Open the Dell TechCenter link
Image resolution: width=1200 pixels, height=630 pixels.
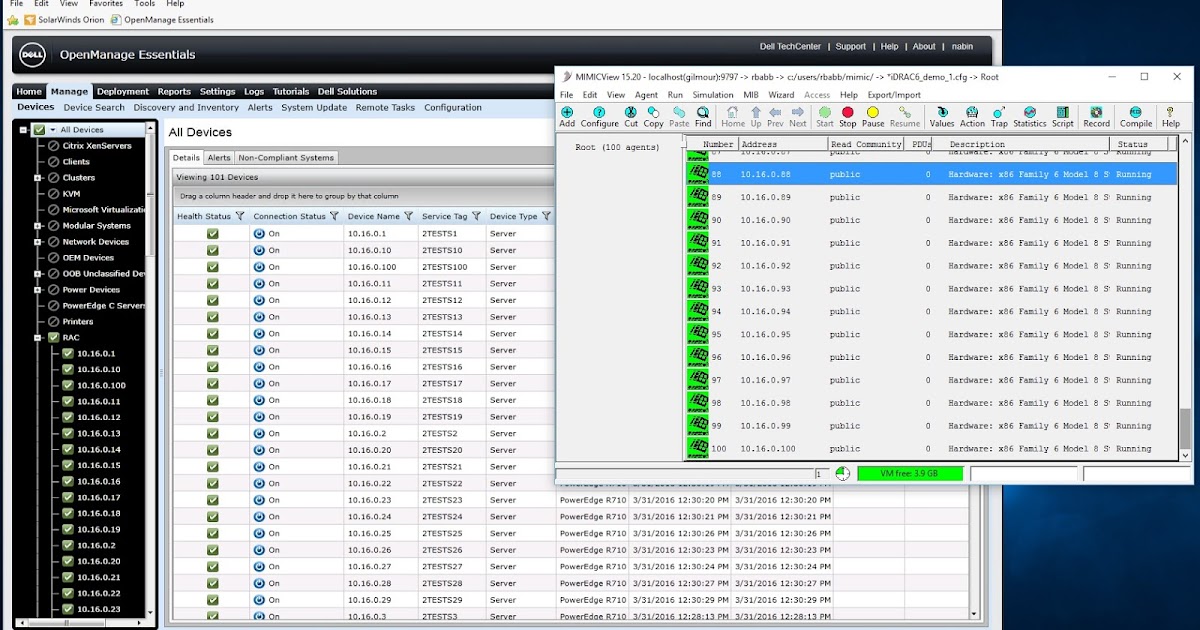(x=790, y=46)
